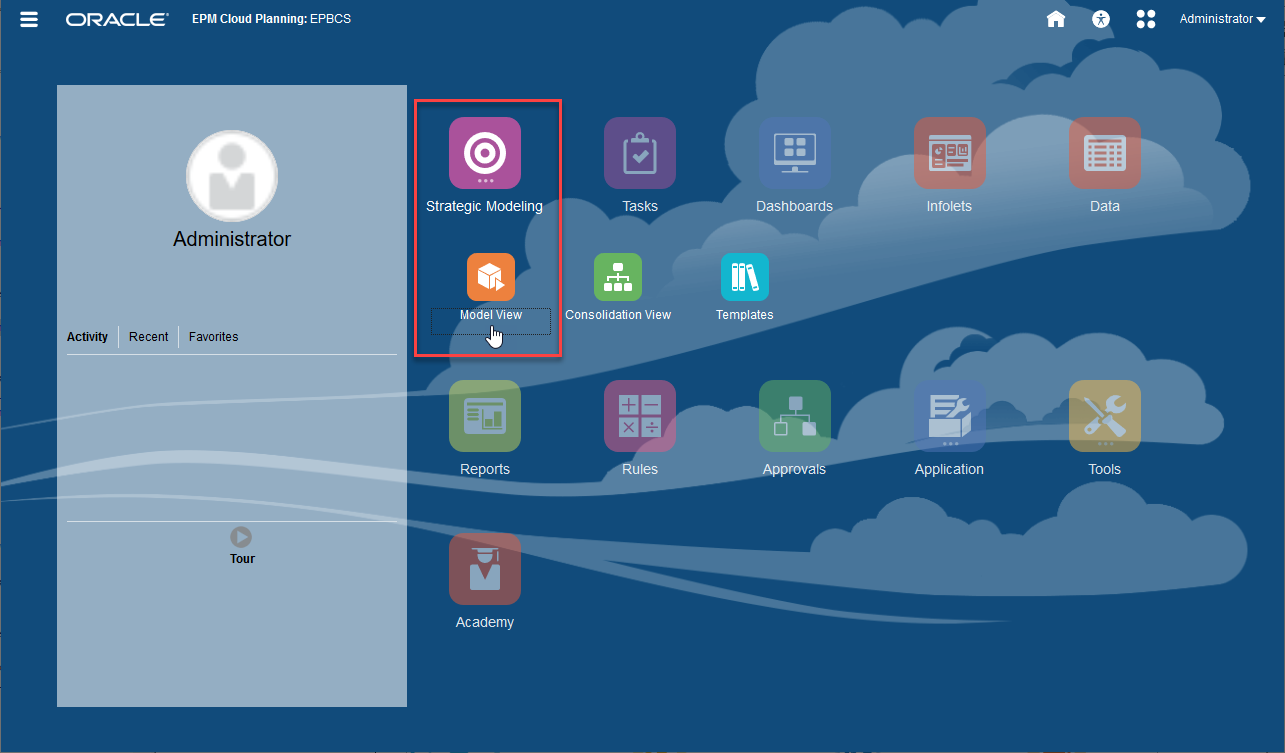Viewport: 1285px width, 753px height.
Task: Open the Strategic Modeling cluster
Action: (485, 153)
